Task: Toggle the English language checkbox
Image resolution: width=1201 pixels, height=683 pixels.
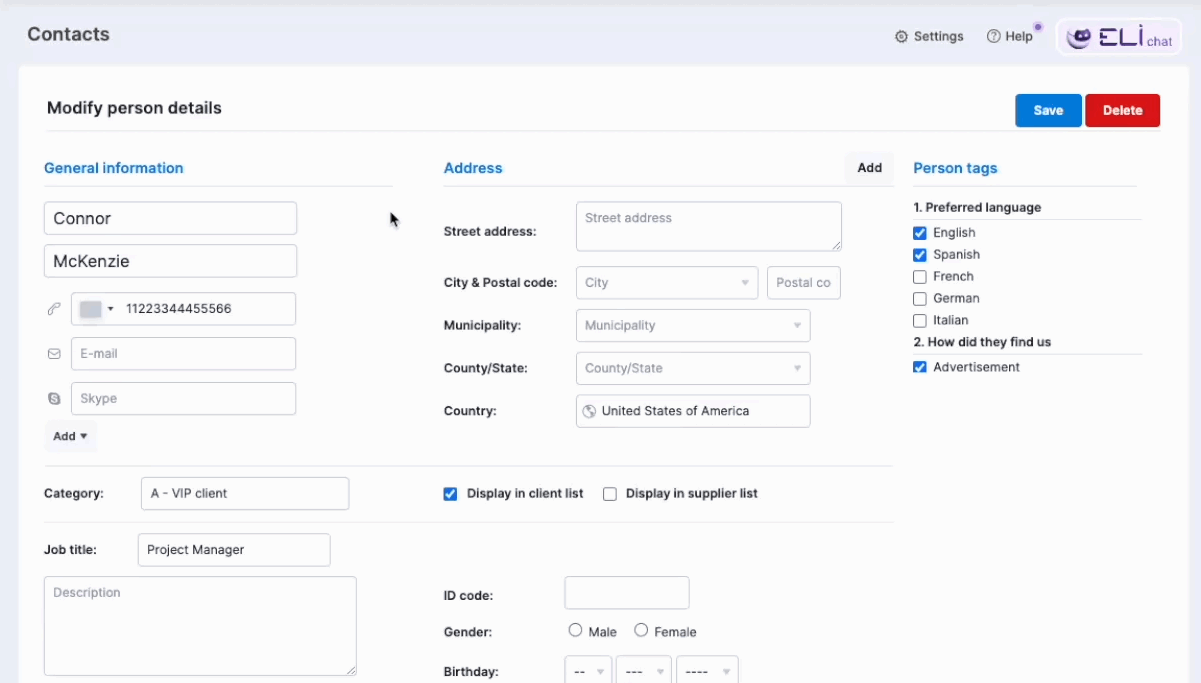Action: (x=920, y=233)
